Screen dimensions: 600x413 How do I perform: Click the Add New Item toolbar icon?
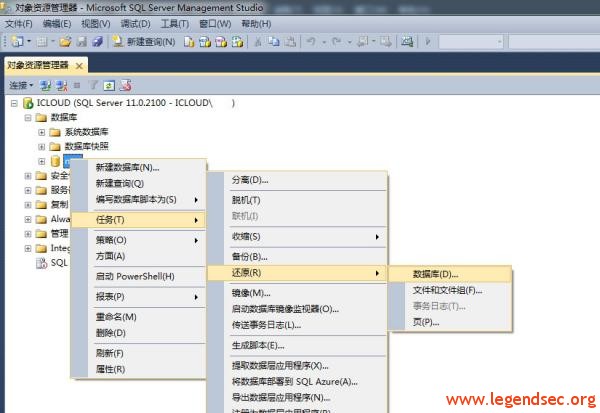(x=42, y=41)
